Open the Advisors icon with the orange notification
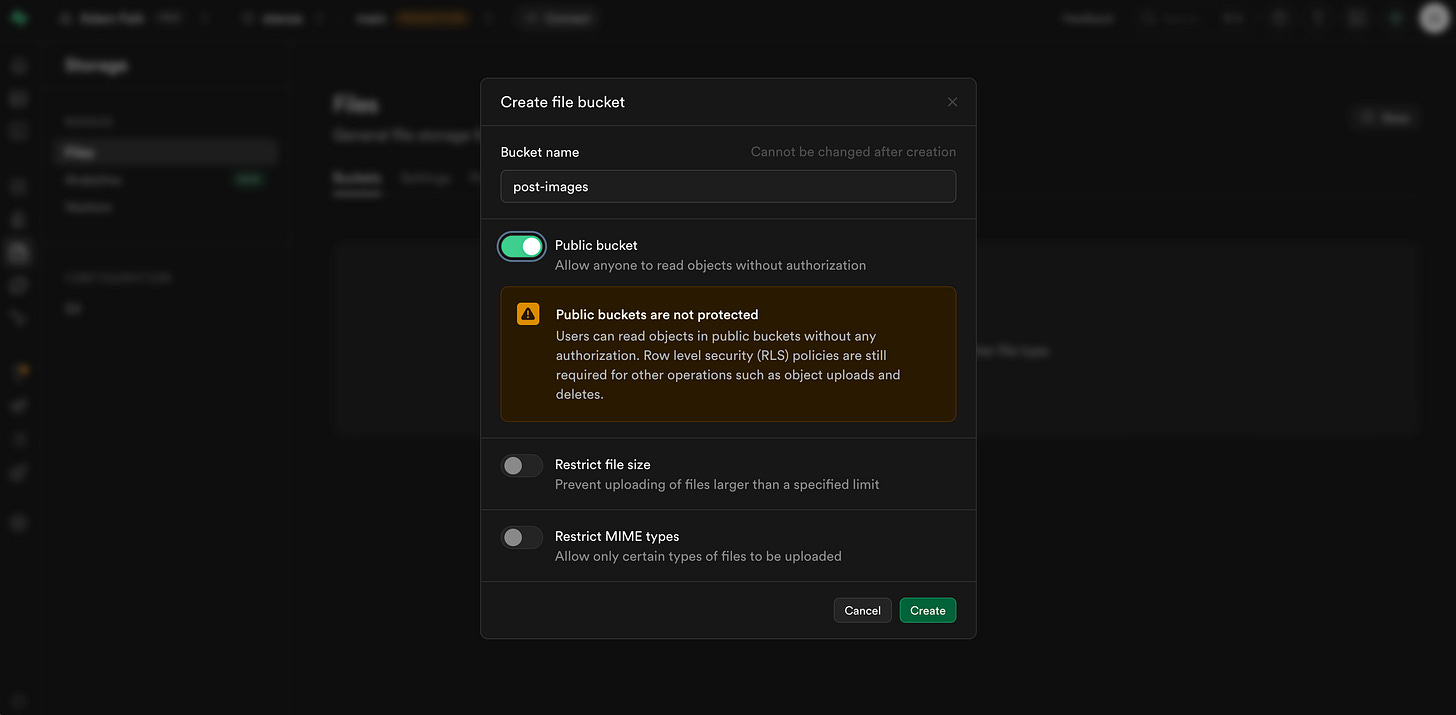 (18, 370)
